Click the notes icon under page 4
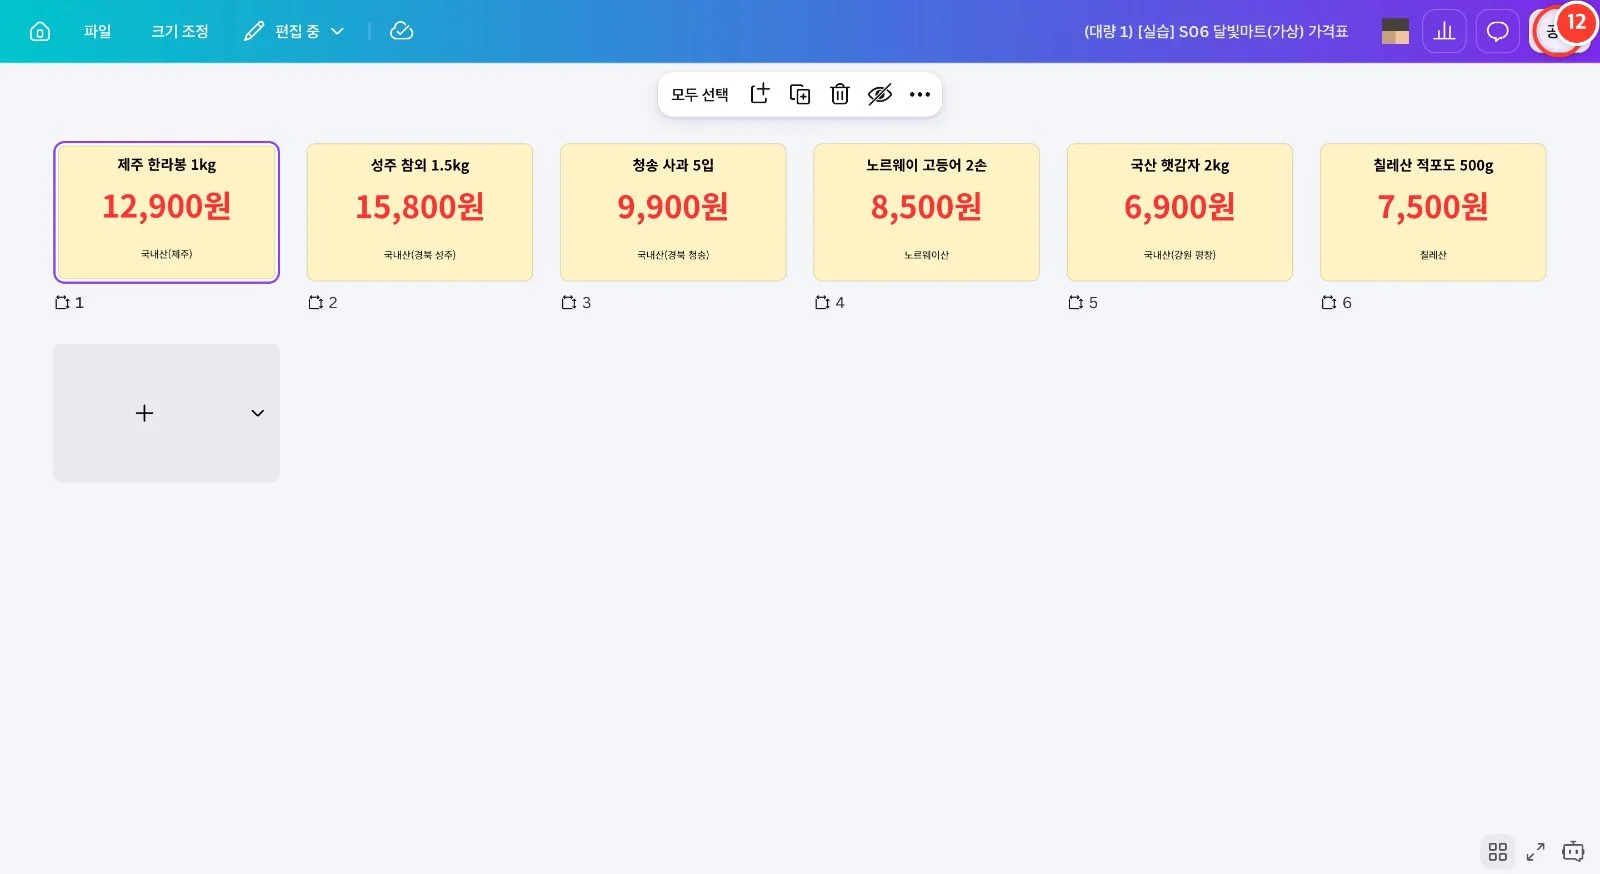The width and height of the screenshot is (1600, 874). (822, 302)
